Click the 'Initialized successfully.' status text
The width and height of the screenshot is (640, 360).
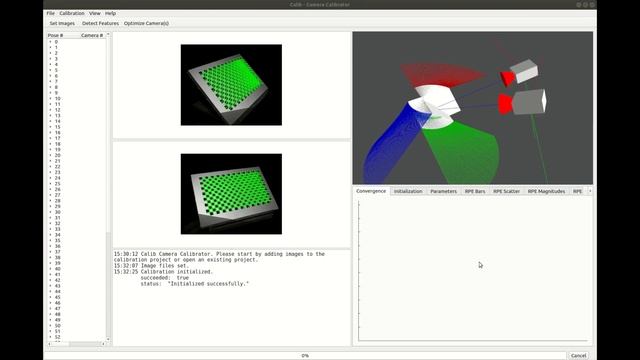pos(208,284)
